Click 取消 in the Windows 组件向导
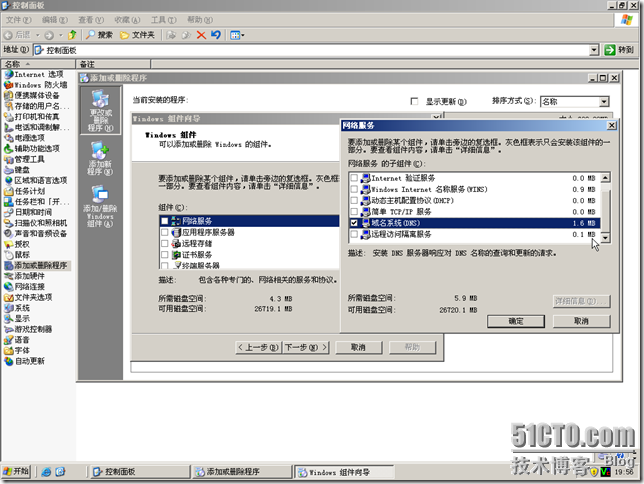 (359, 348)
